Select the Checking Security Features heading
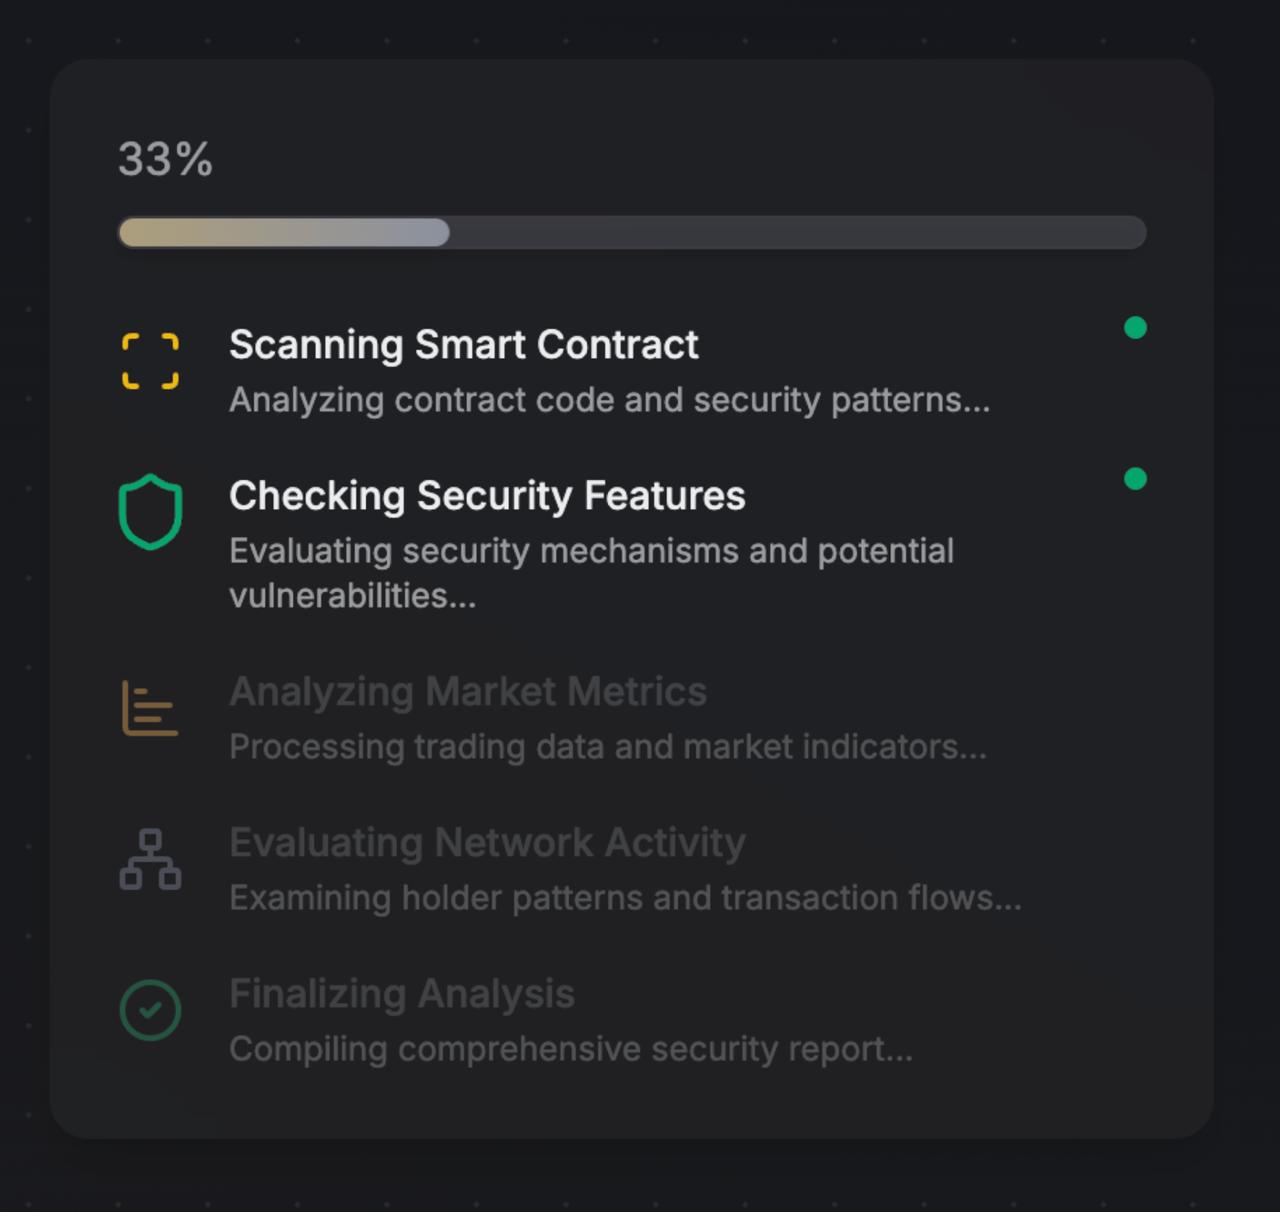Screen dimensions: 1280x1212 (487, 496)
